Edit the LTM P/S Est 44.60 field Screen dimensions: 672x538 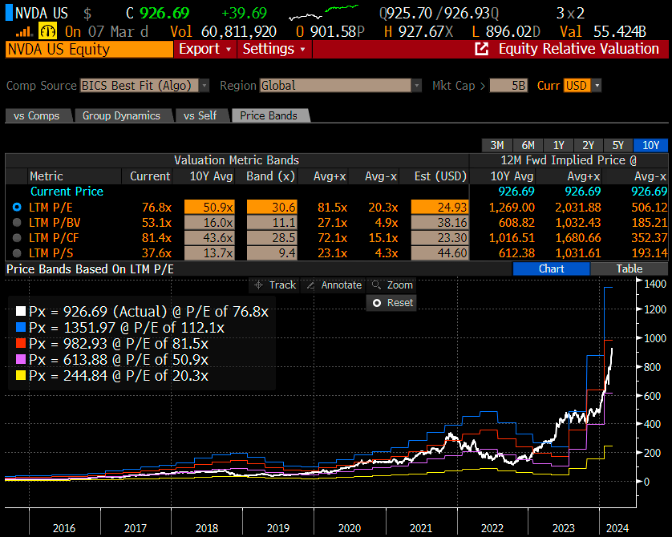pyautogui.click(x=440, y=253)
